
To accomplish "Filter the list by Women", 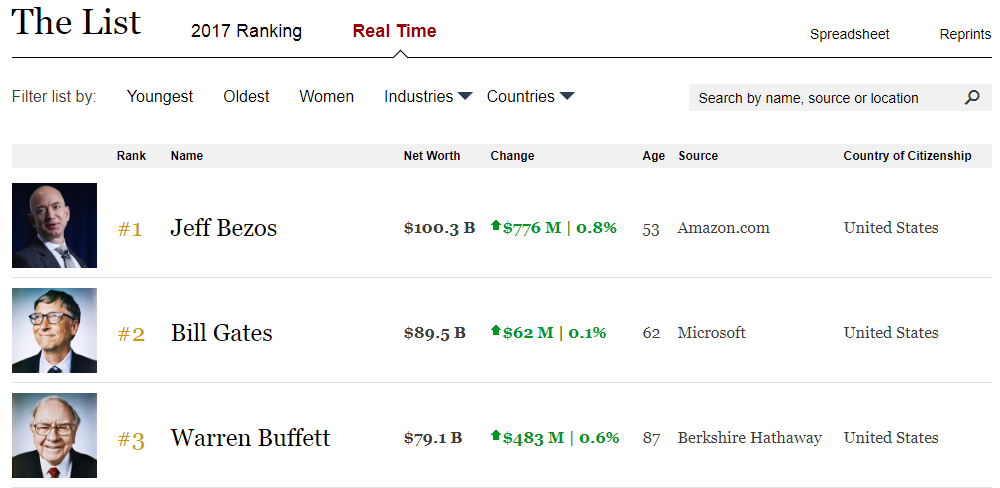I will (326, 97).
